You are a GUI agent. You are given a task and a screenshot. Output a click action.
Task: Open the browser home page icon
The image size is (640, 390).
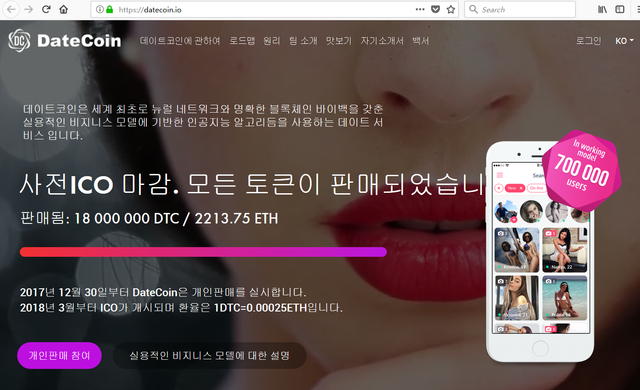pos(64,9)
